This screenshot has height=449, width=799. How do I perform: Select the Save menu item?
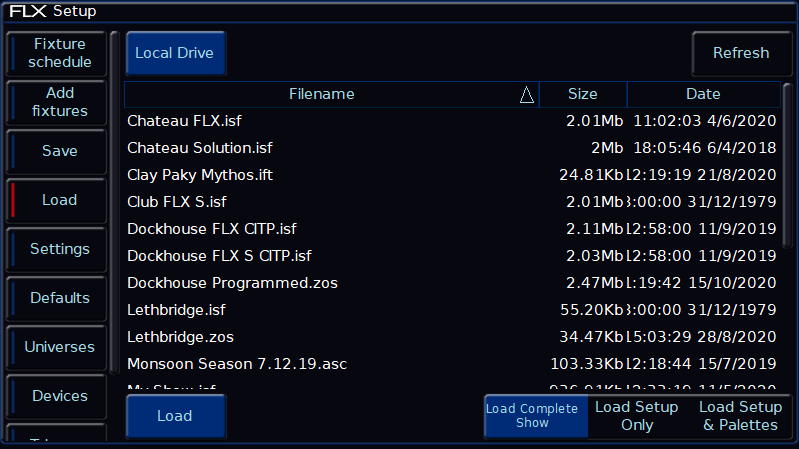pyautogui.click(x=57, y=151)
